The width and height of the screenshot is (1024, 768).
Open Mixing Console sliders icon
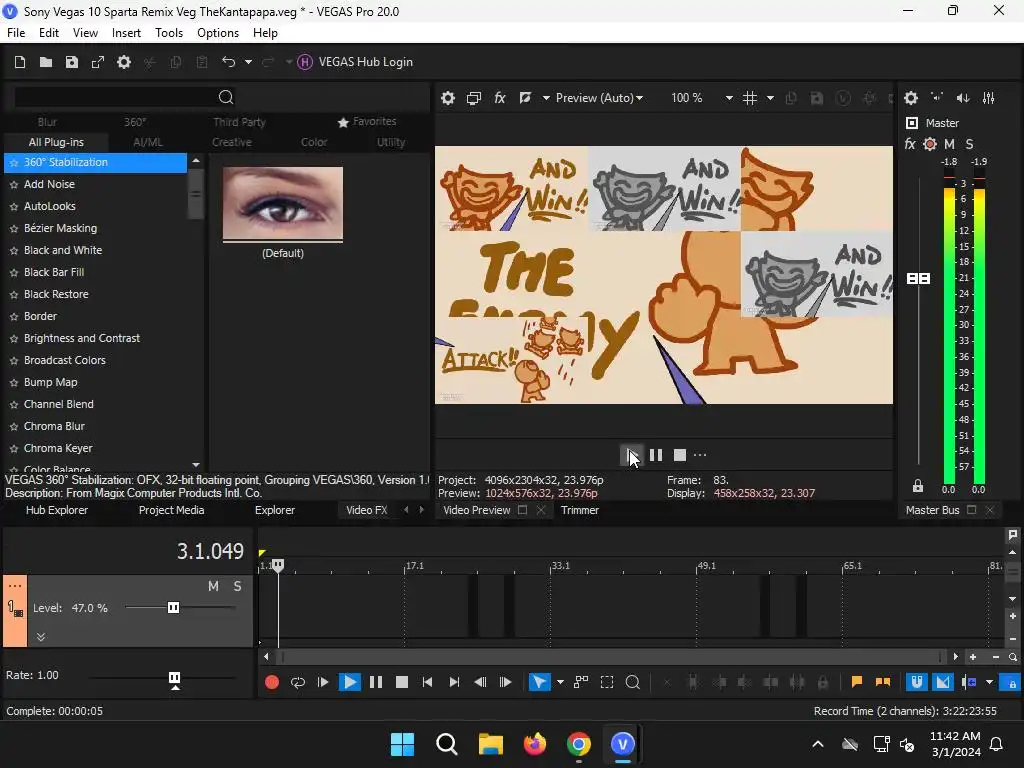pyautogui.click(x=989, y=98)
